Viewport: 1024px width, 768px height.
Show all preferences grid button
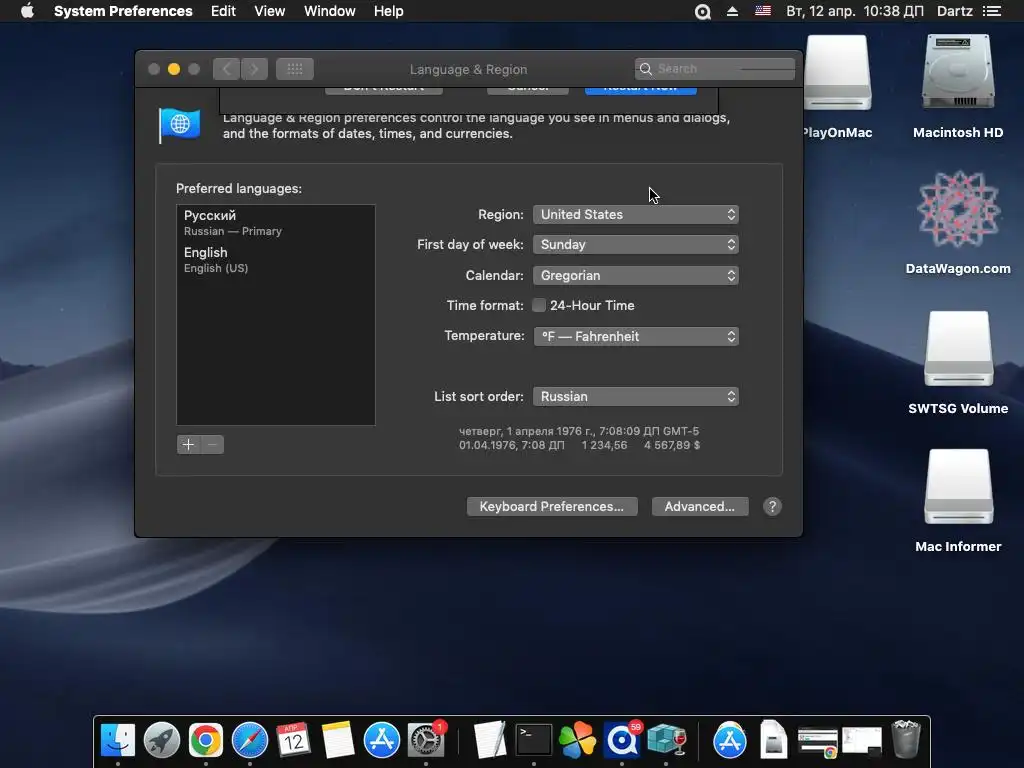295,69
